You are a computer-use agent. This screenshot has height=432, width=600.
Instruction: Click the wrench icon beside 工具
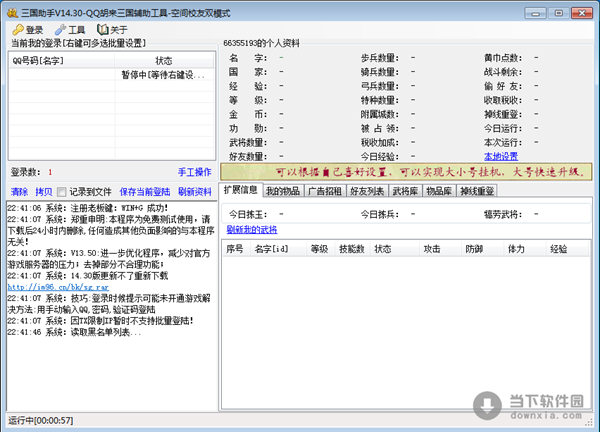[x=60, y=29]
